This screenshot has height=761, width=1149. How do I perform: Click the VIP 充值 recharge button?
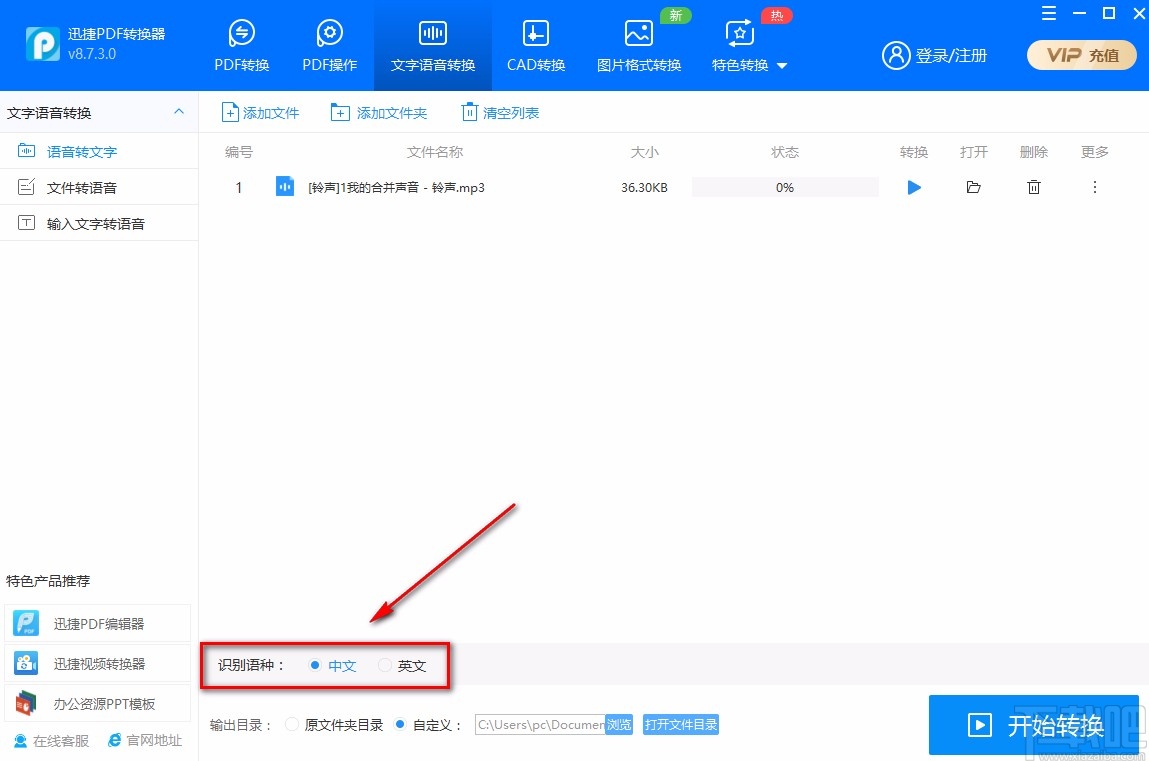coord(1081,55)
